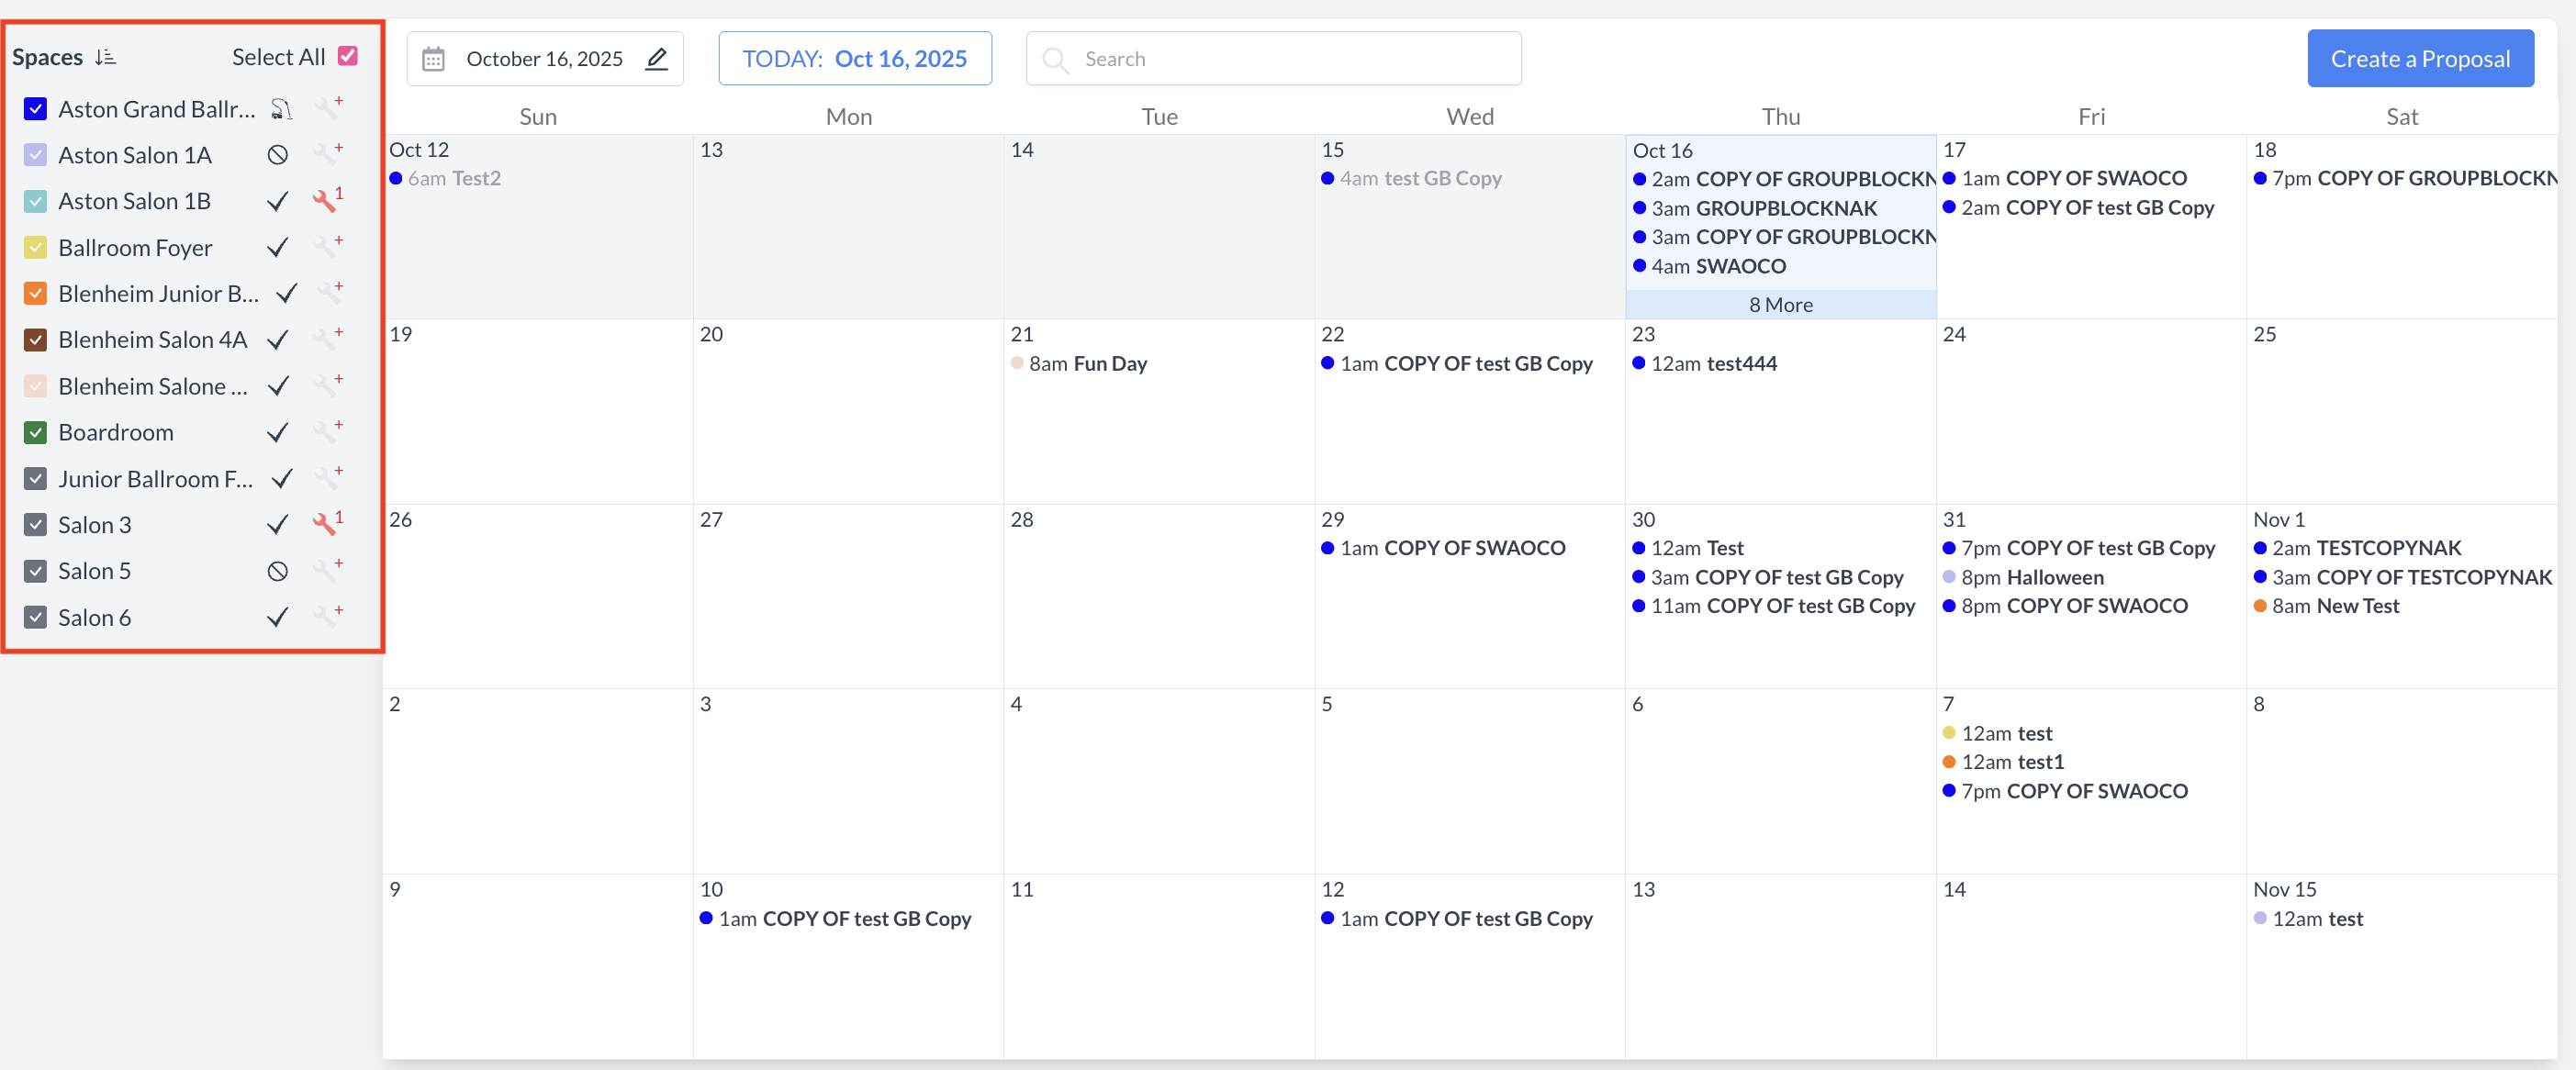Click the checkmark status icon beside Ballroom Foyer
Image resolution: width=2576 pixels, height=1070 pixels.
278,247
